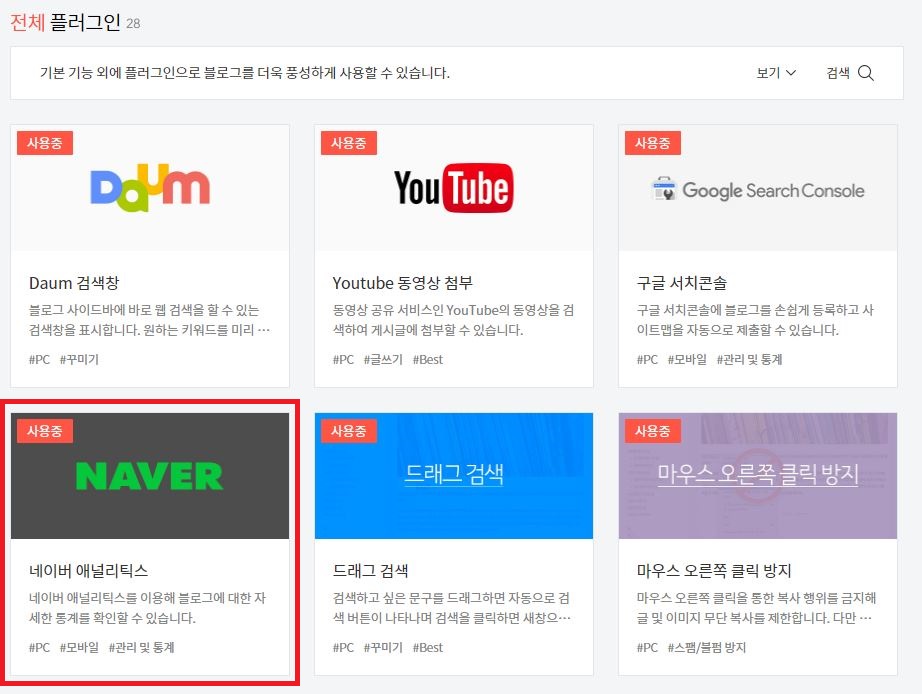Click #모바일 tag on 구글 서치콘솔 card
This screenshot has width=922, height=694.
pyautogui.click(x=687, y=359)
